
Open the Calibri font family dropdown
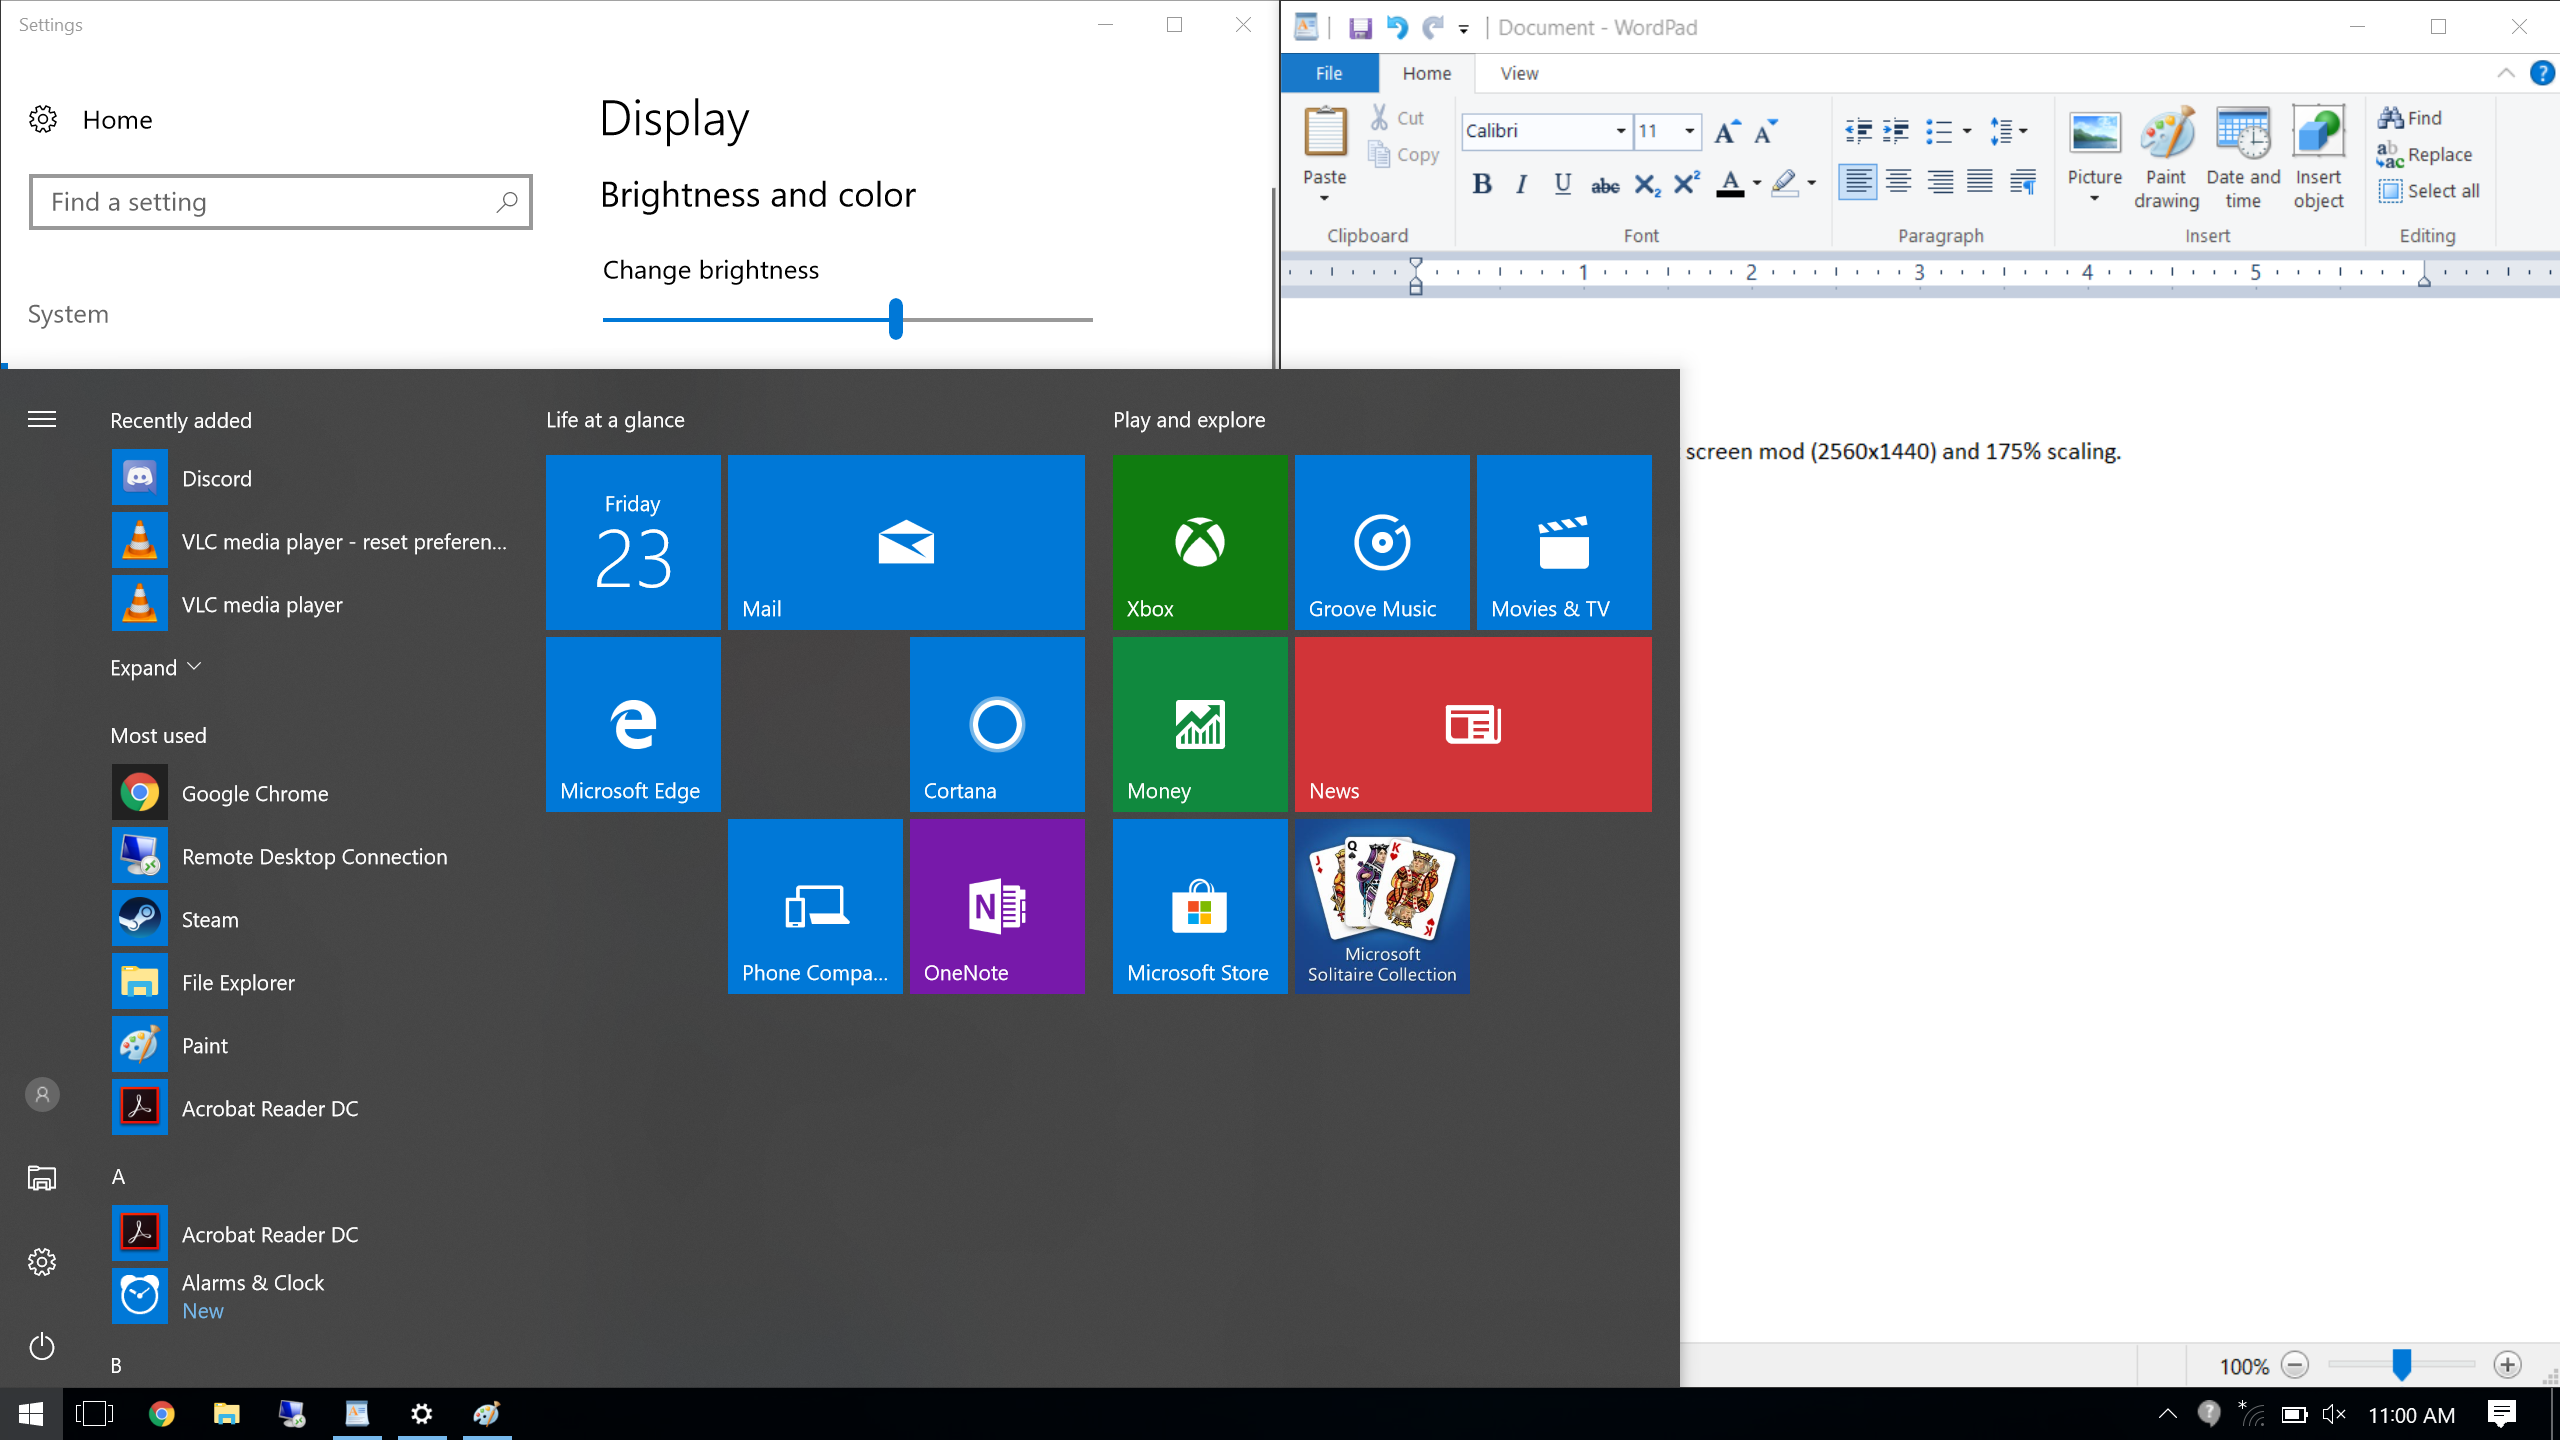tap(1620, 131)
